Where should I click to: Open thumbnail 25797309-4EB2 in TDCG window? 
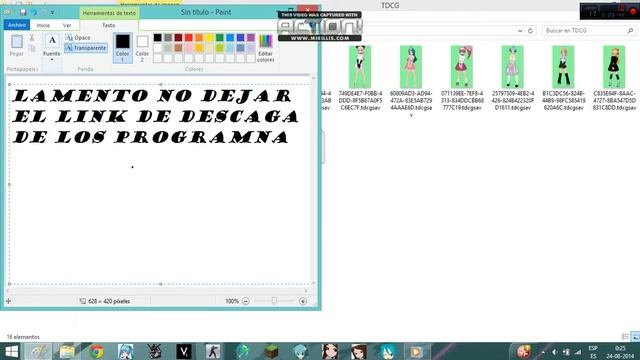coord(512,67)
